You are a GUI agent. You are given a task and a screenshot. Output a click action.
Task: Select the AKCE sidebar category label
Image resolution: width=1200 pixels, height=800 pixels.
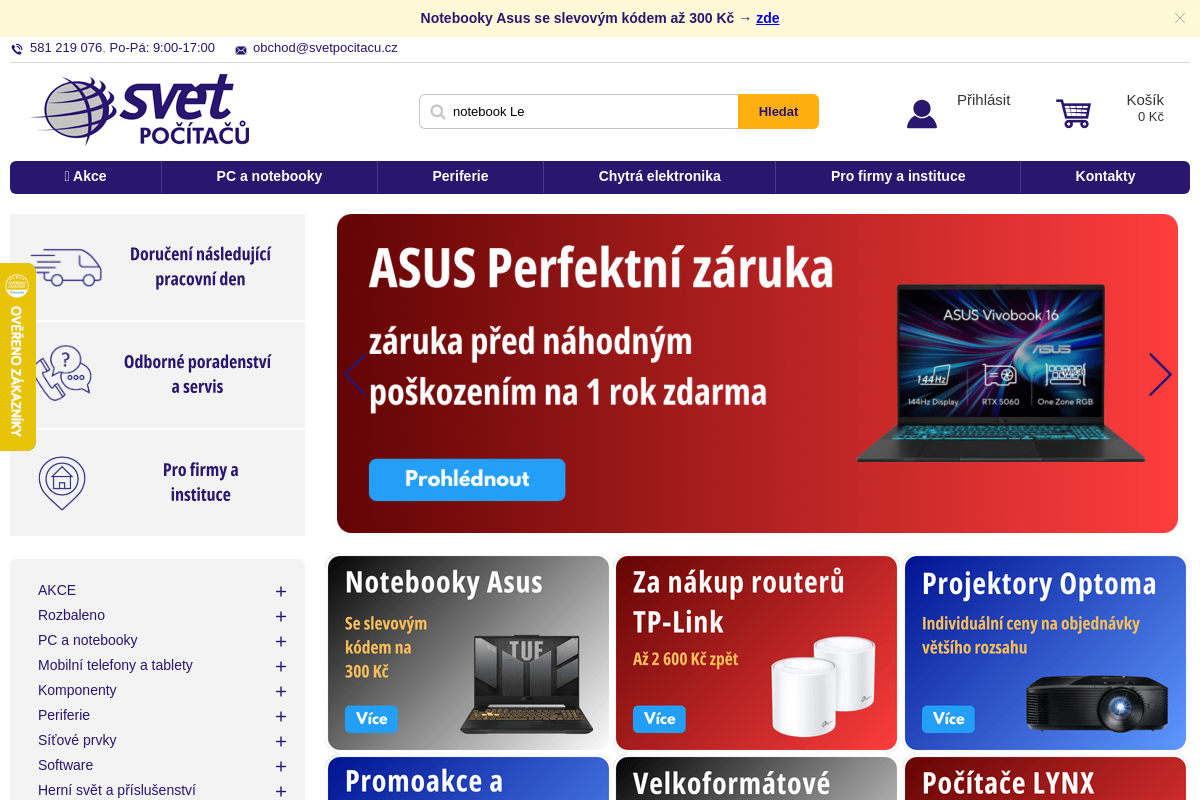pos(57,591)
